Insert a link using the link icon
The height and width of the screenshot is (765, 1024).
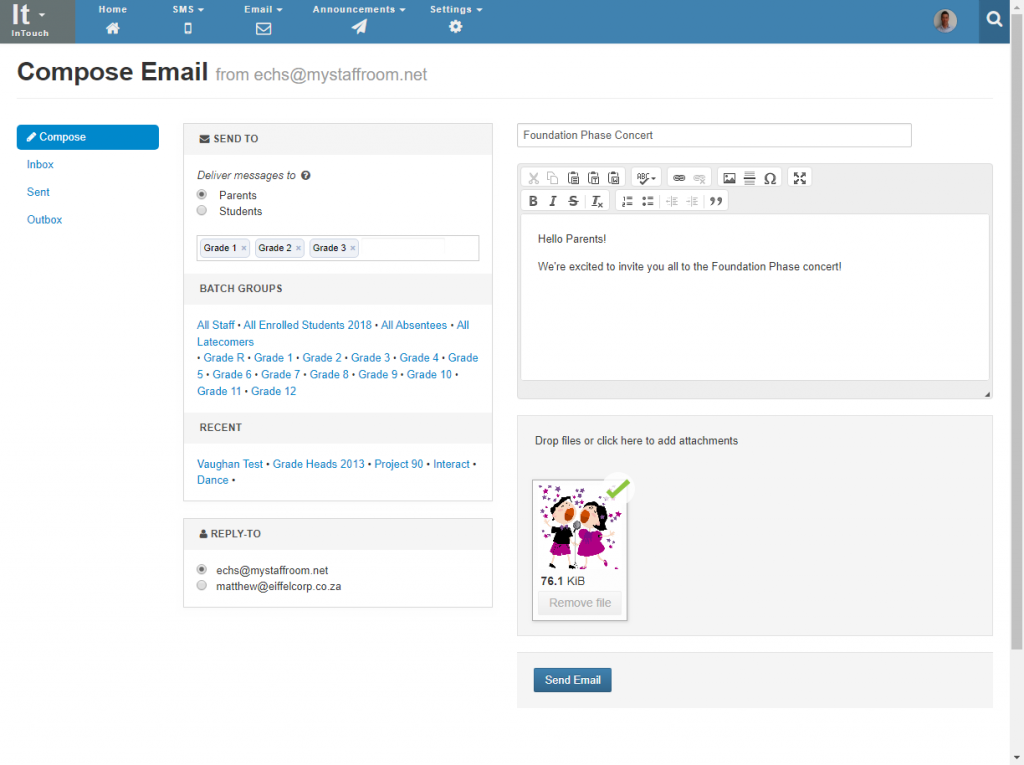(x=679, y=178)
